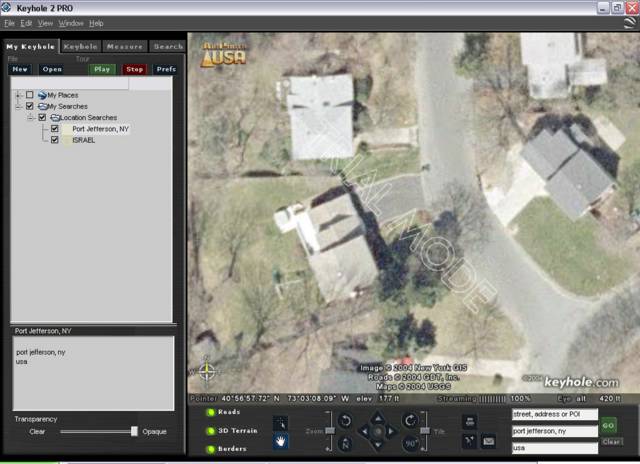The height and width of the screenshot is (464, 640).
Task: Reset view to north with N button
Action: (x=345, y=444)
